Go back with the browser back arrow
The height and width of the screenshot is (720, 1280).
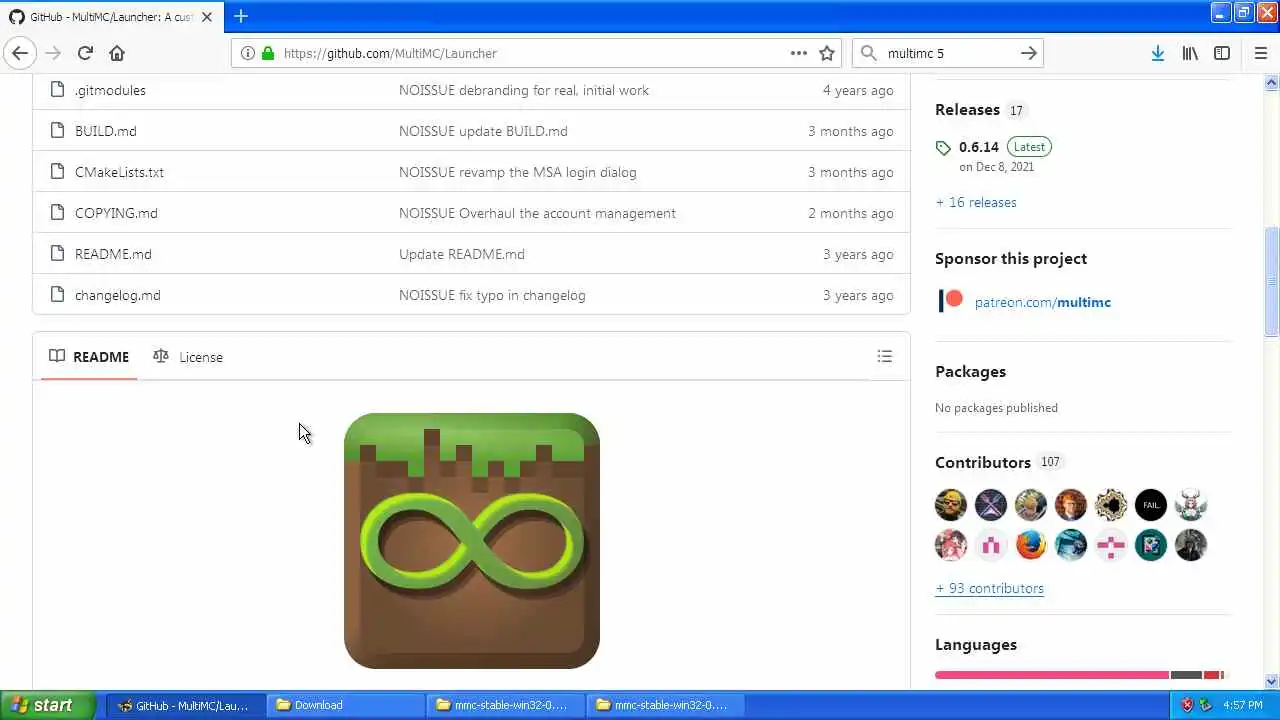click(x=20, y=53)
